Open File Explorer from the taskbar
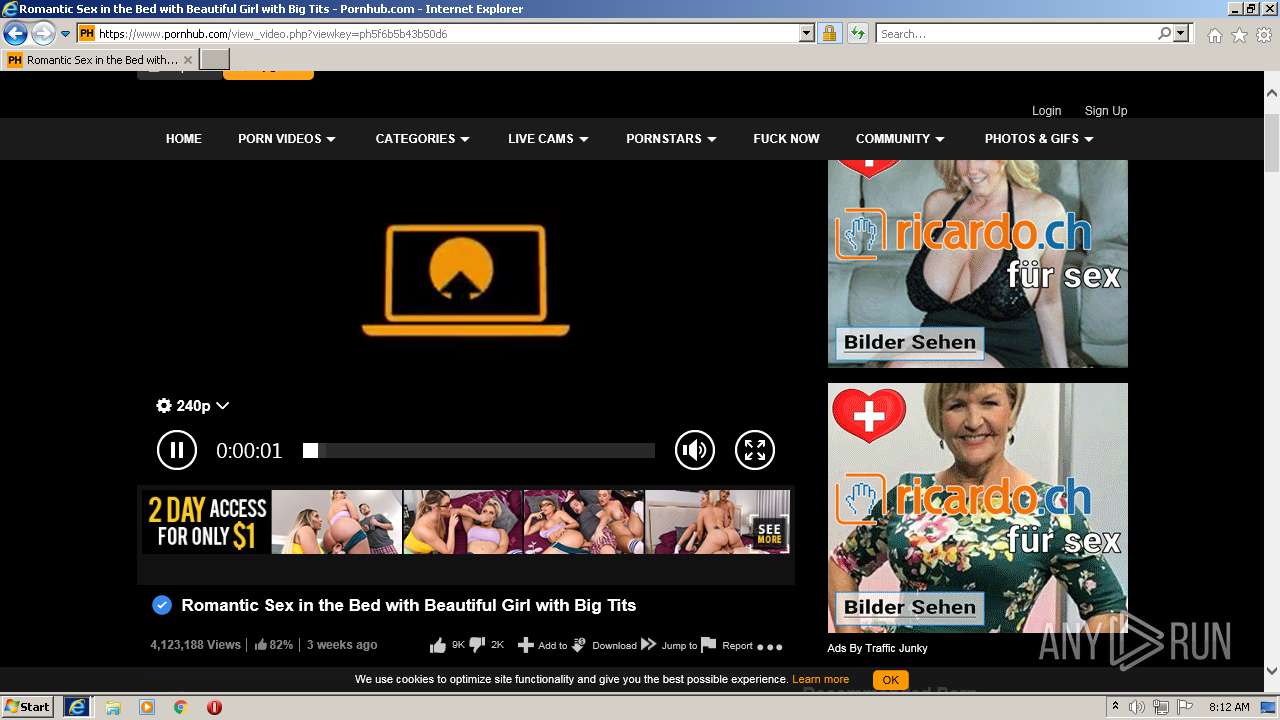Viewport: 1280px width, 720px height. (x=113, y=707)
